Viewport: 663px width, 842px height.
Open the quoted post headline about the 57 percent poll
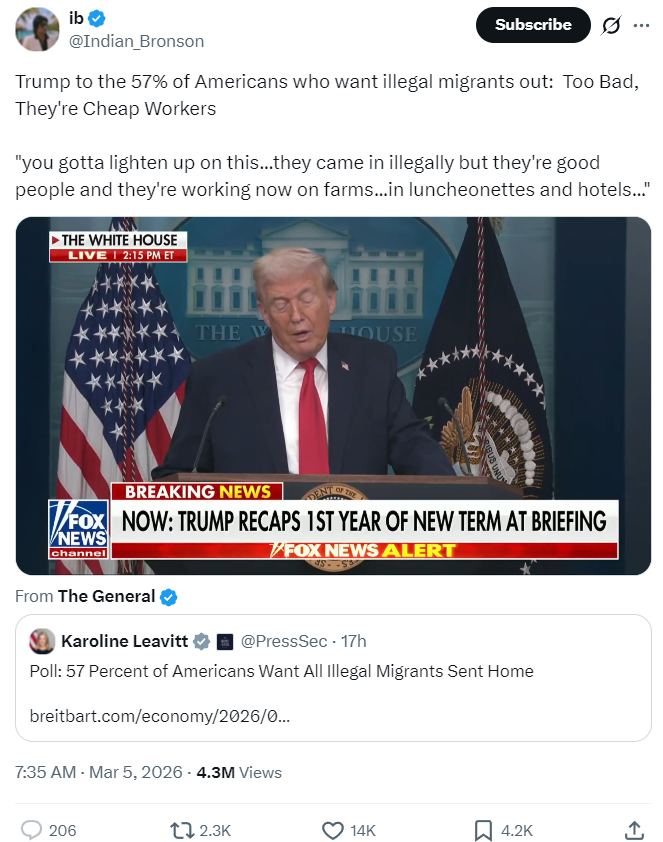[x=281, y=671]
